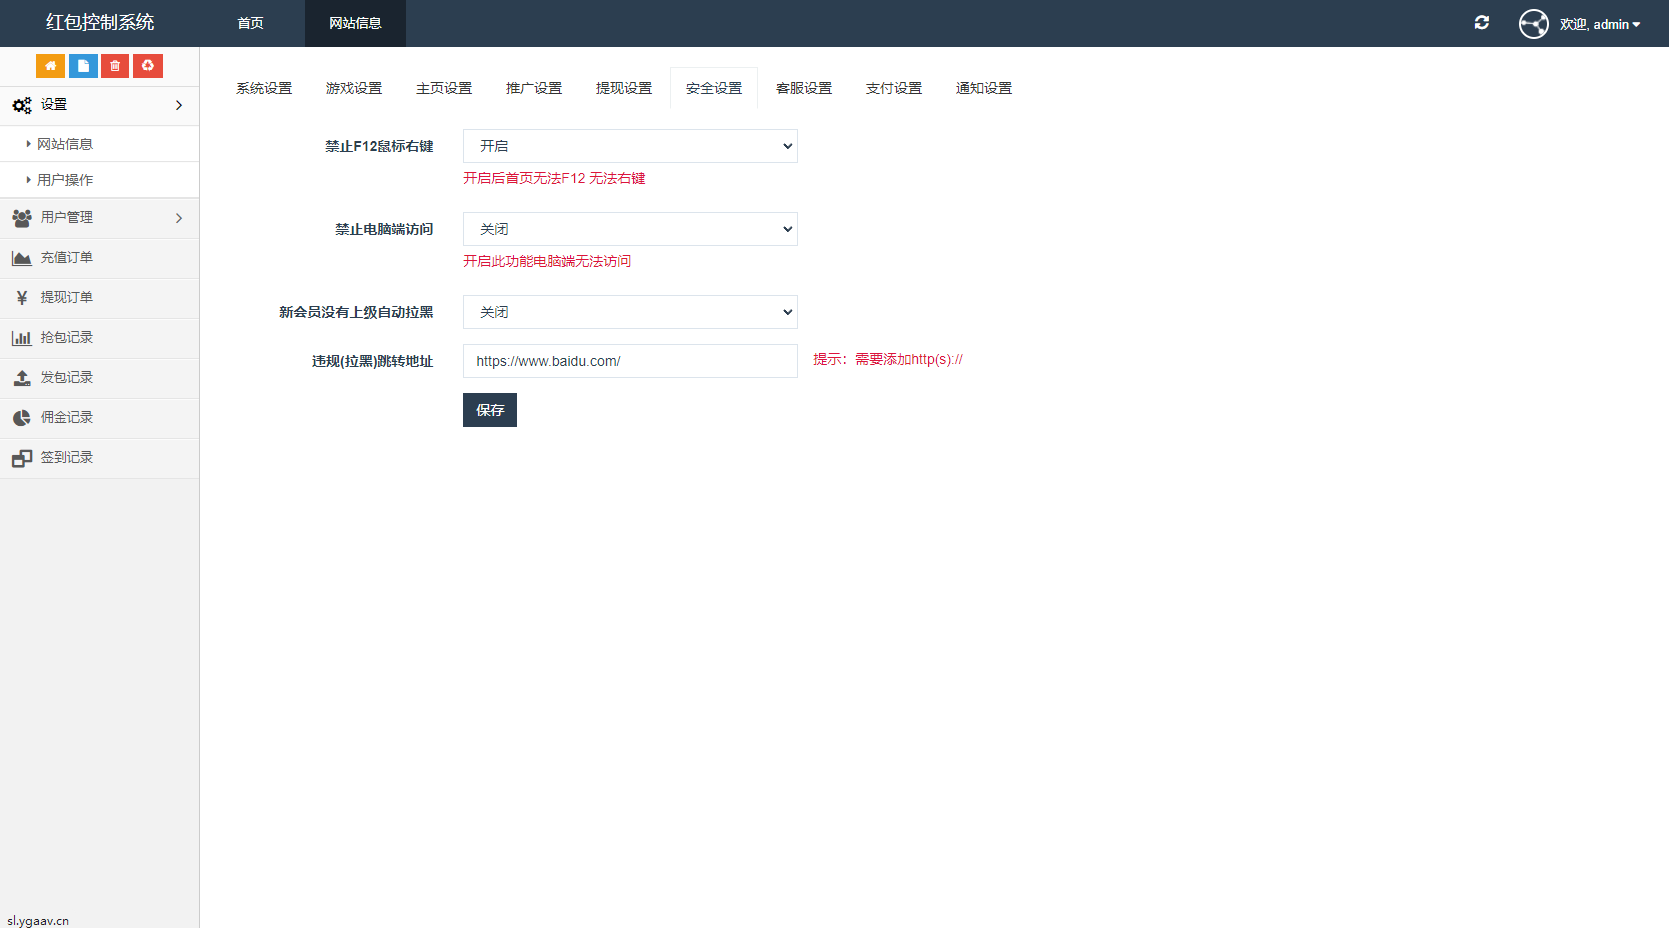Image resolution: width=1669 pixels, height=928 pixels.
Task: Click the bar chart icon beside 抢包记录
Action: pos(21,337)
